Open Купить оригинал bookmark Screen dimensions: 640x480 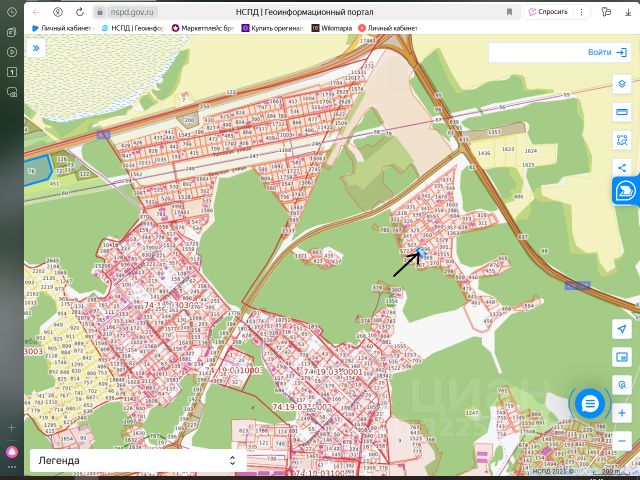click(x=272, y=28)
